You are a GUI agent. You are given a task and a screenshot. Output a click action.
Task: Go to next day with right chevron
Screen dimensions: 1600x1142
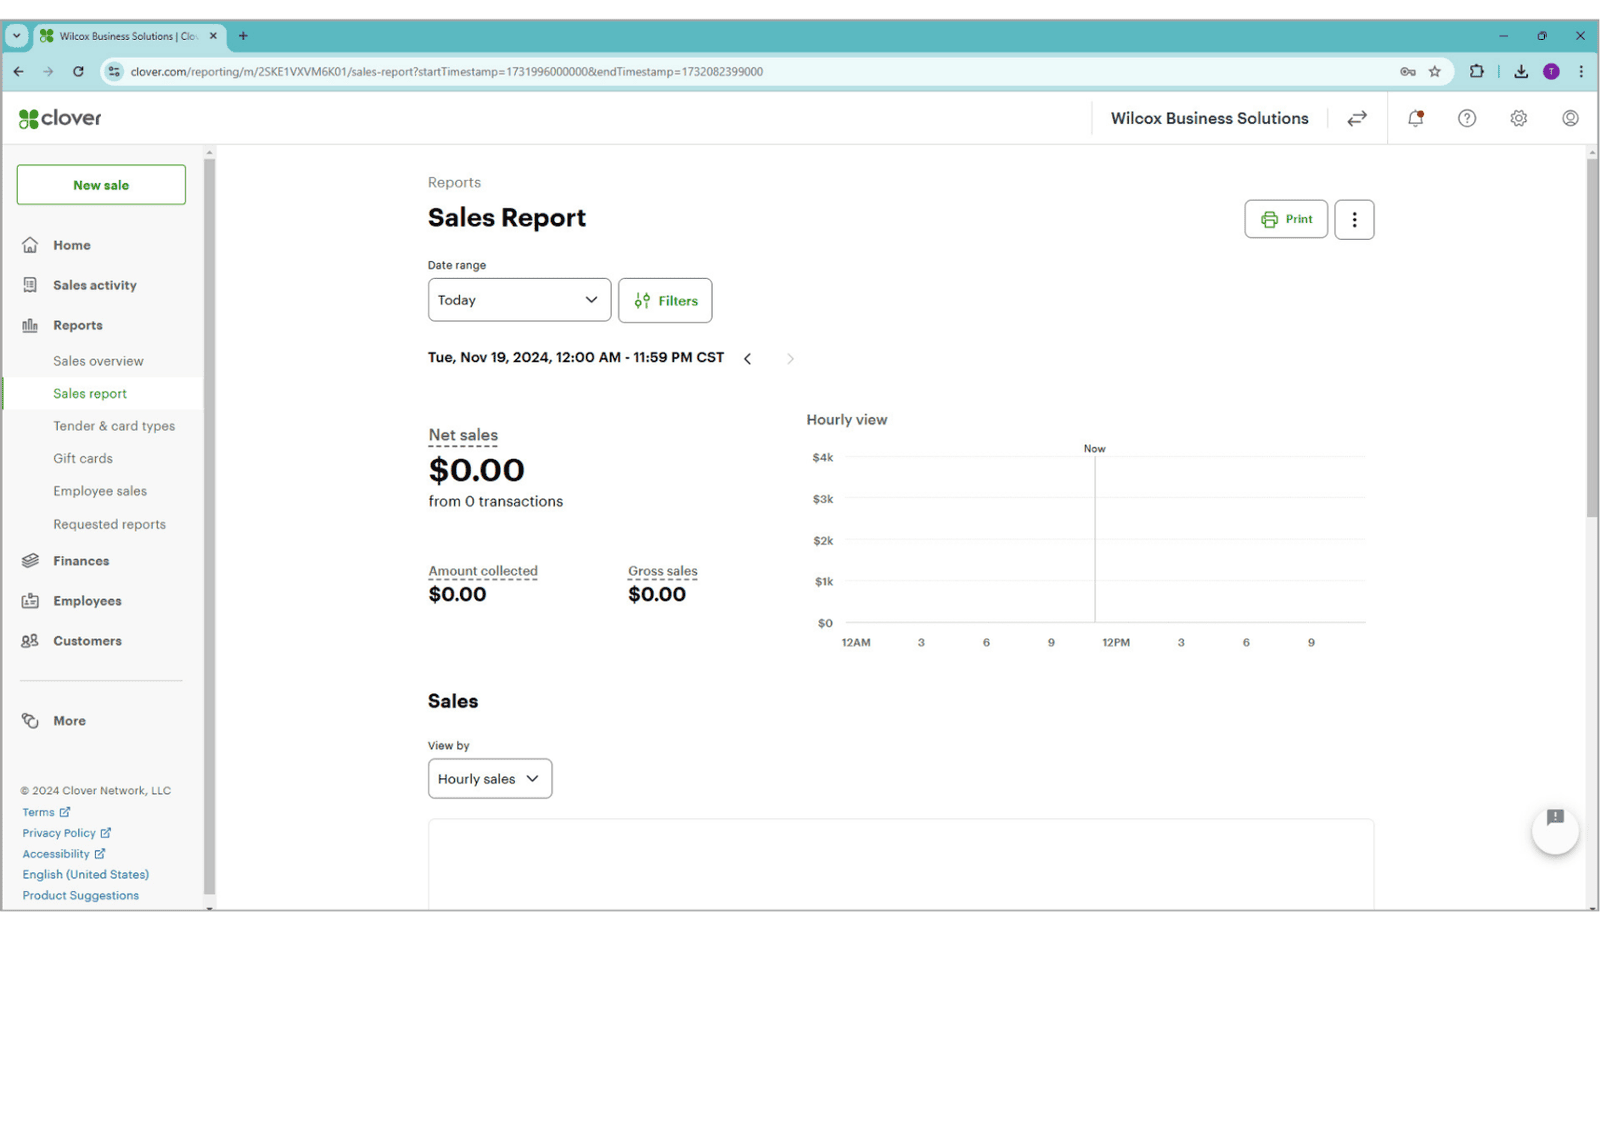[x=790, y=358]
